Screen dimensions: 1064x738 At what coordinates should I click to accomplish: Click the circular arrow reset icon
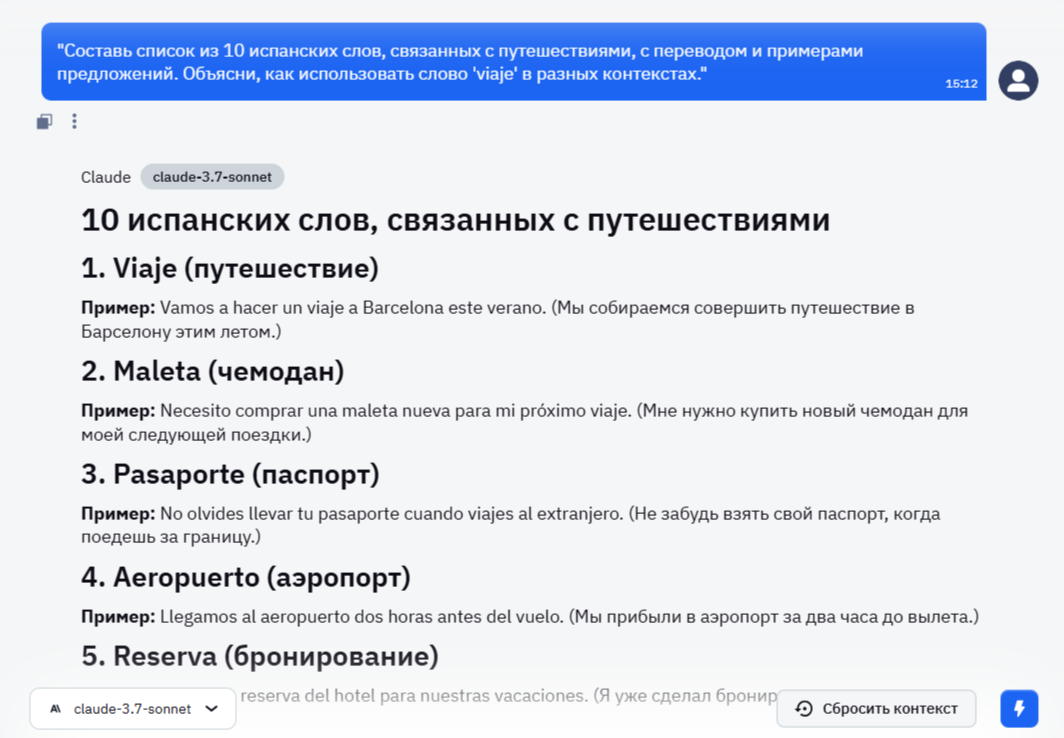pyautogui.click(x=804, y=709)
